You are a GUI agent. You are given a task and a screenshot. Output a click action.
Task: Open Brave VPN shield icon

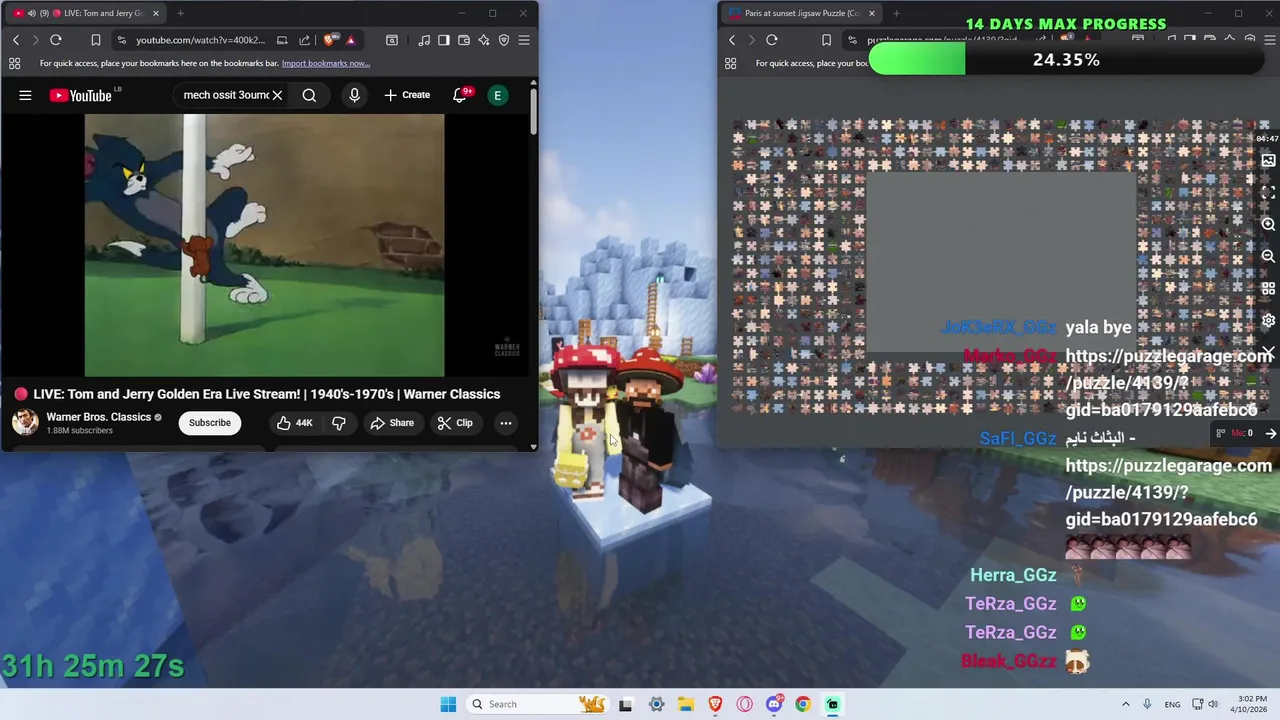point(504,40)
